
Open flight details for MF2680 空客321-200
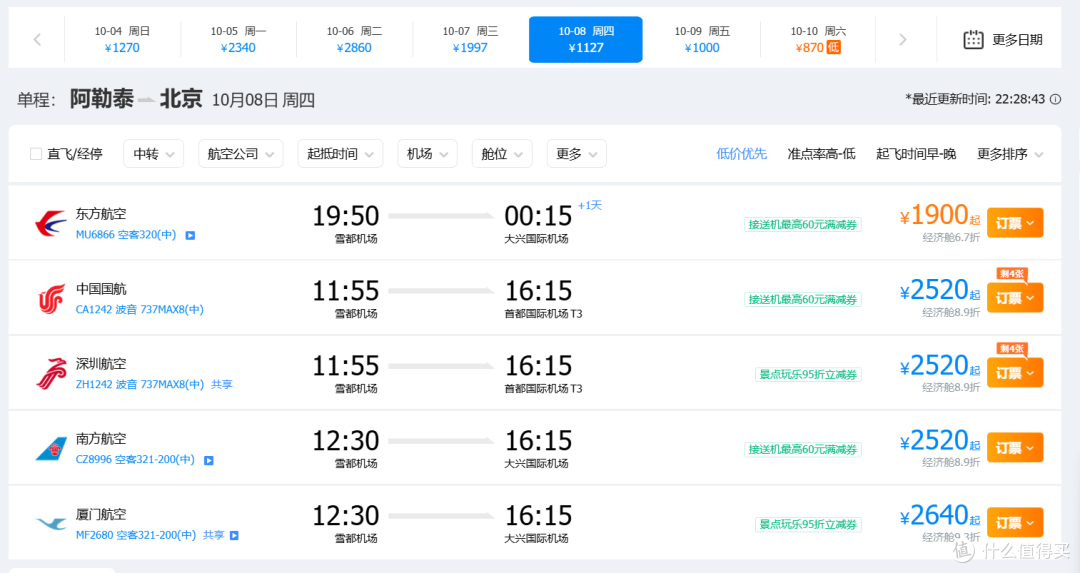(x=136, y=535)
